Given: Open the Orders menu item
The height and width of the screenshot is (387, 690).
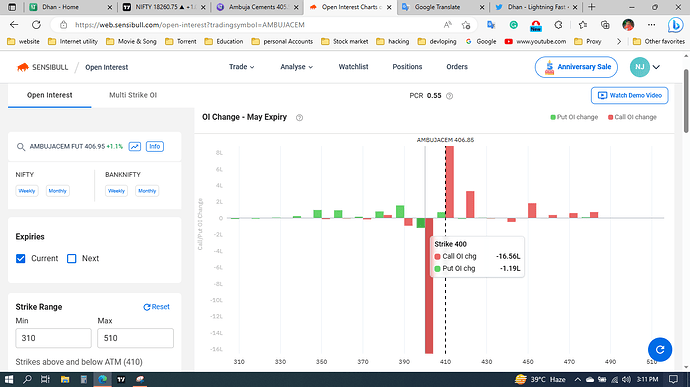Looking at the screenshot, I should coord(457,67).
